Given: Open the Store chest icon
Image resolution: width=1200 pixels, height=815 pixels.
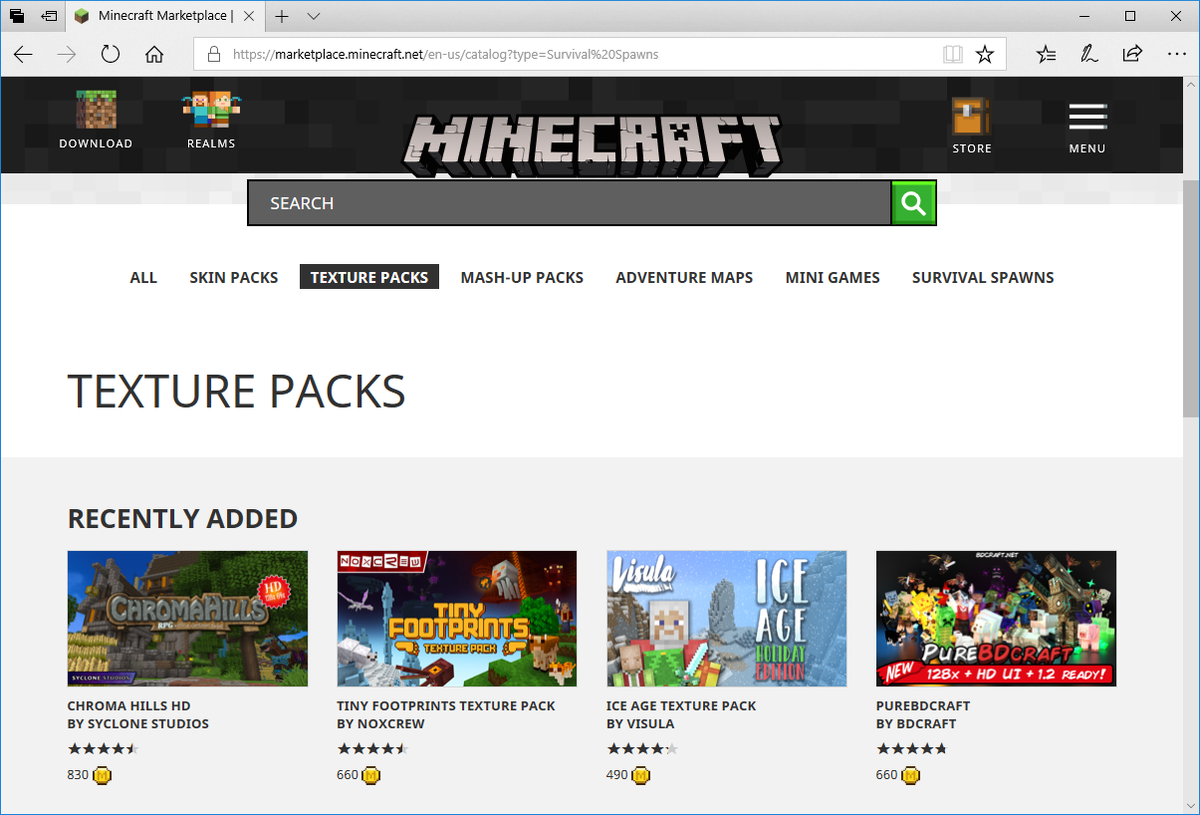Looking at the screenshot, I should 971,117.
